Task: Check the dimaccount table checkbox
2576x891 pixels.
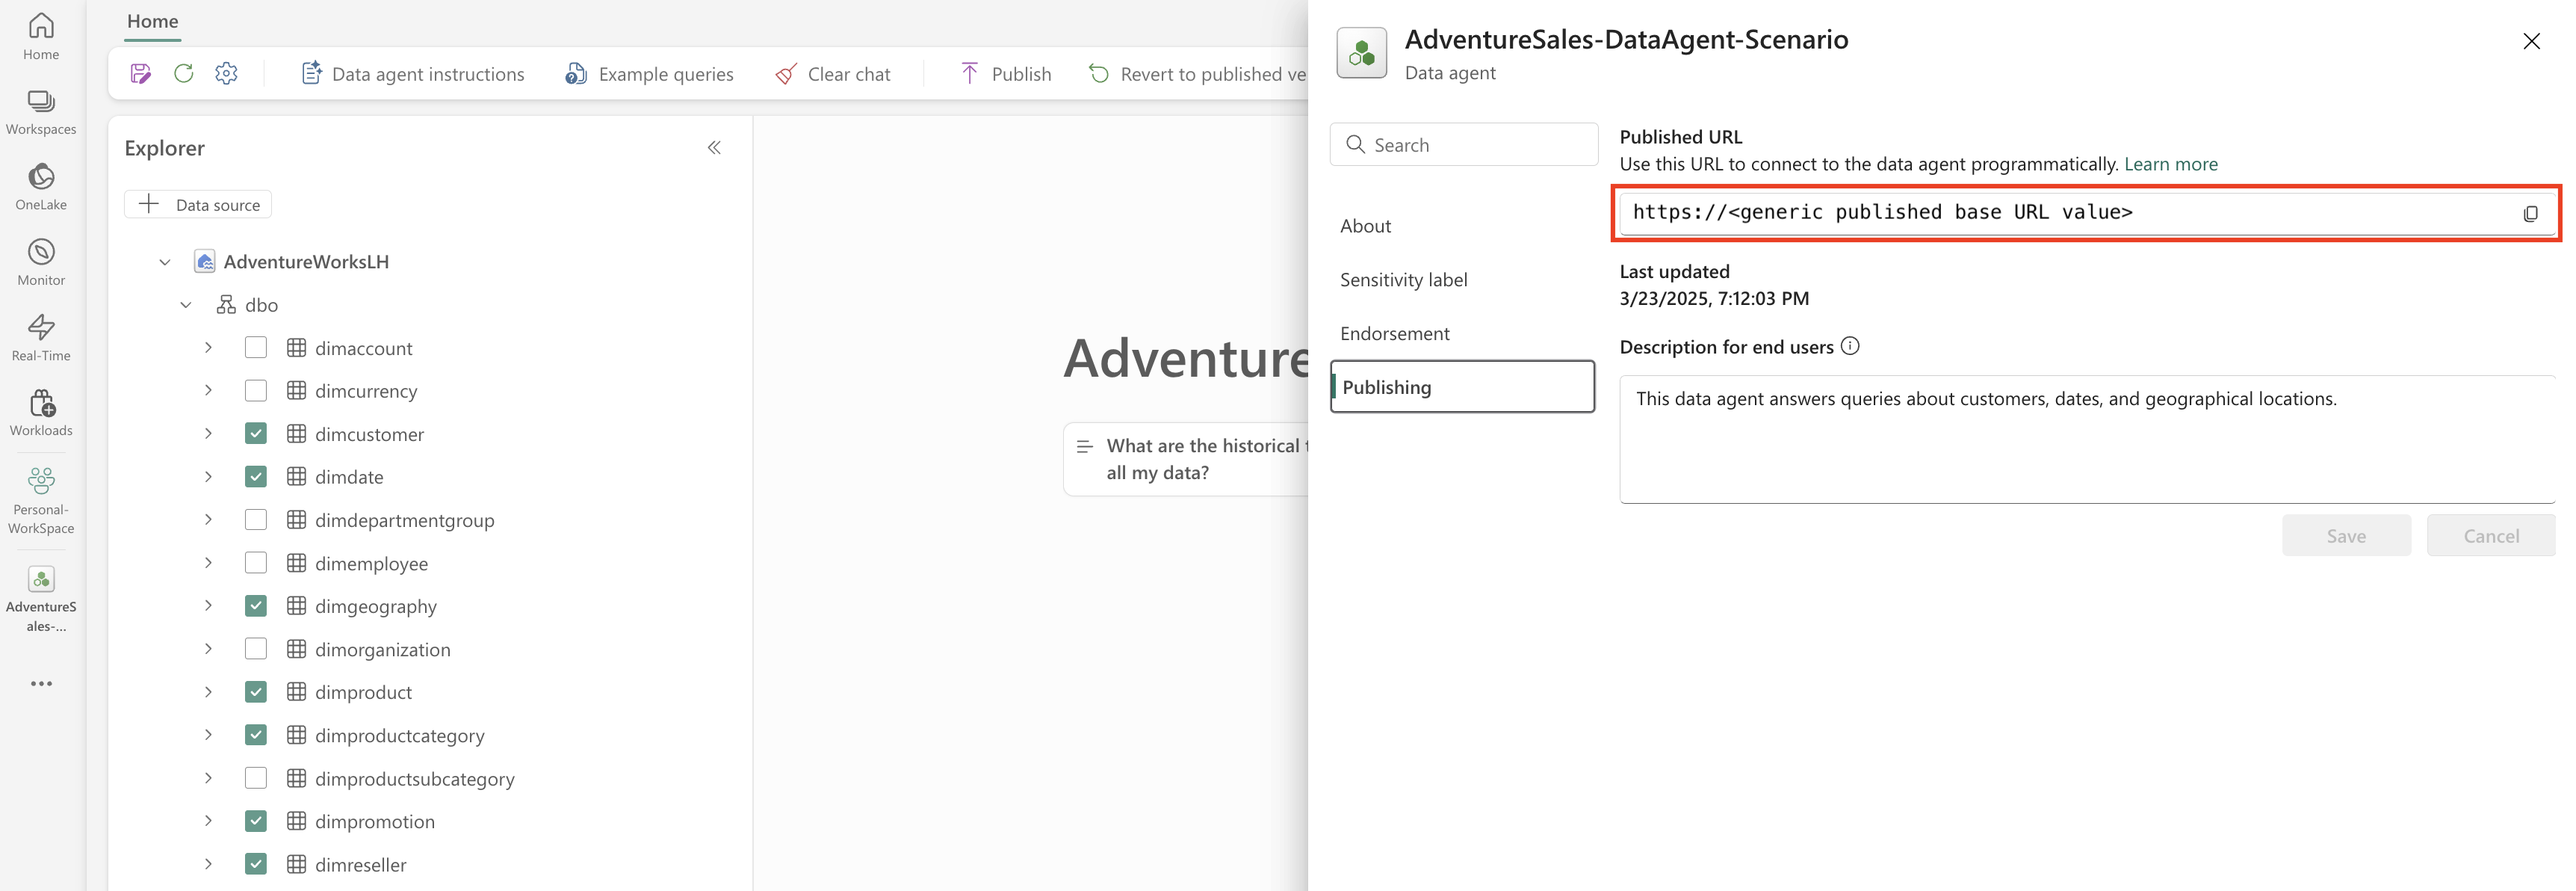Action: coord(256,347)
